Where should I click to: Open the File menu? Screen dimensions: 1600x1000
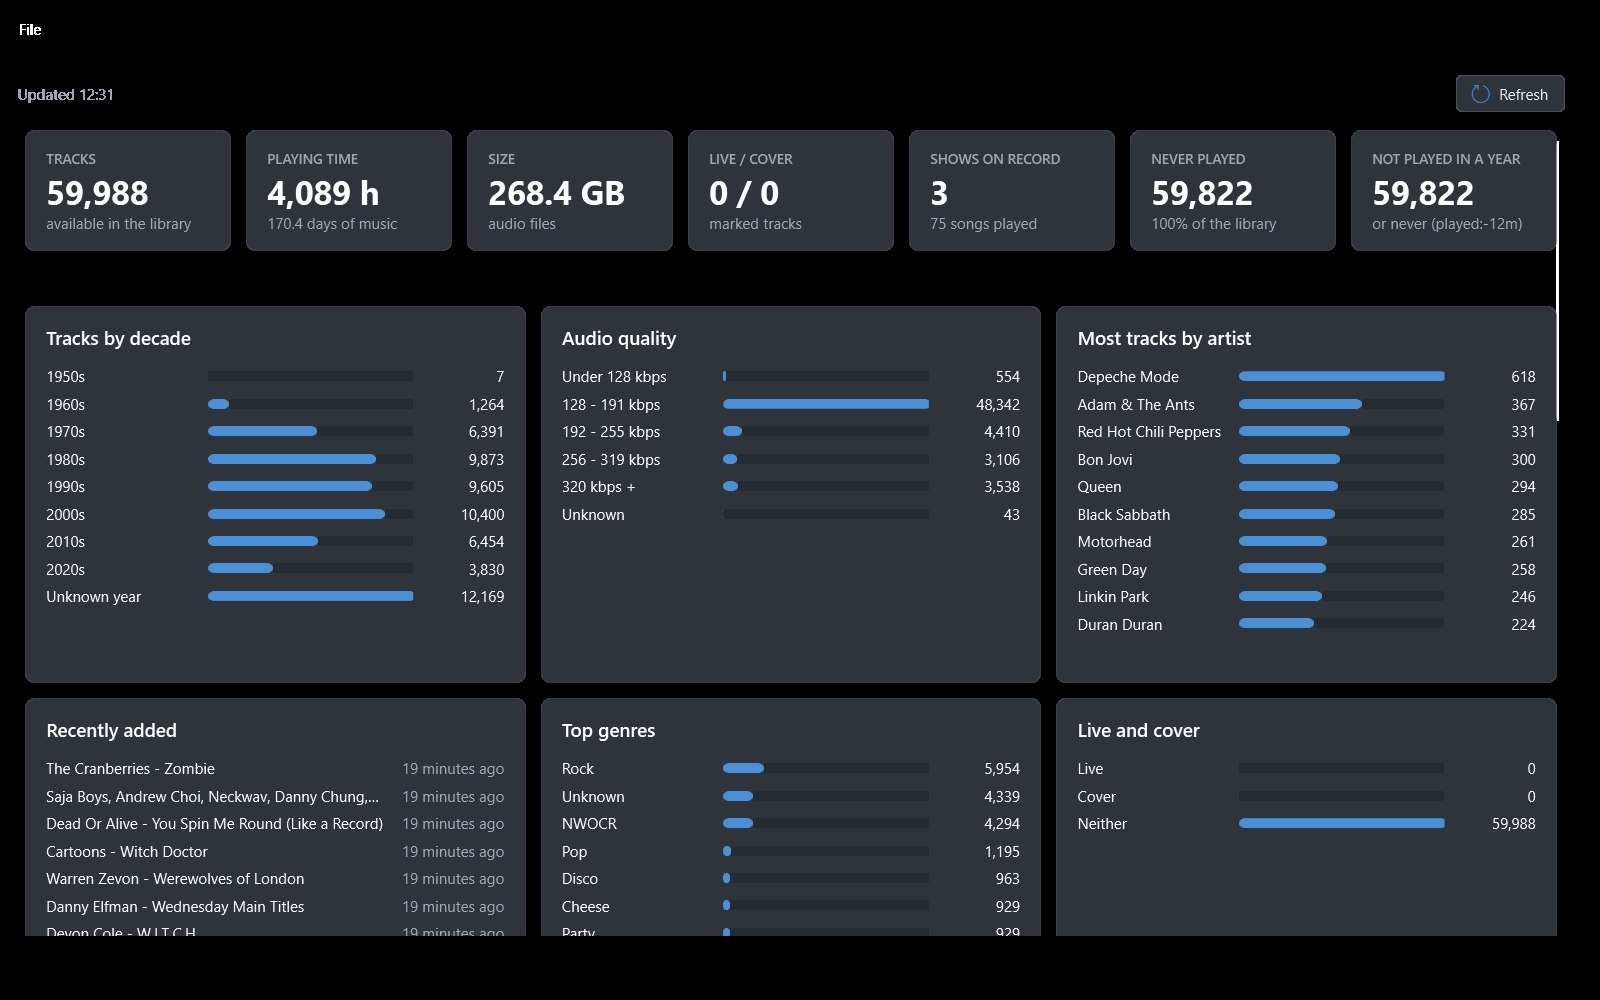tap(30, 30)
